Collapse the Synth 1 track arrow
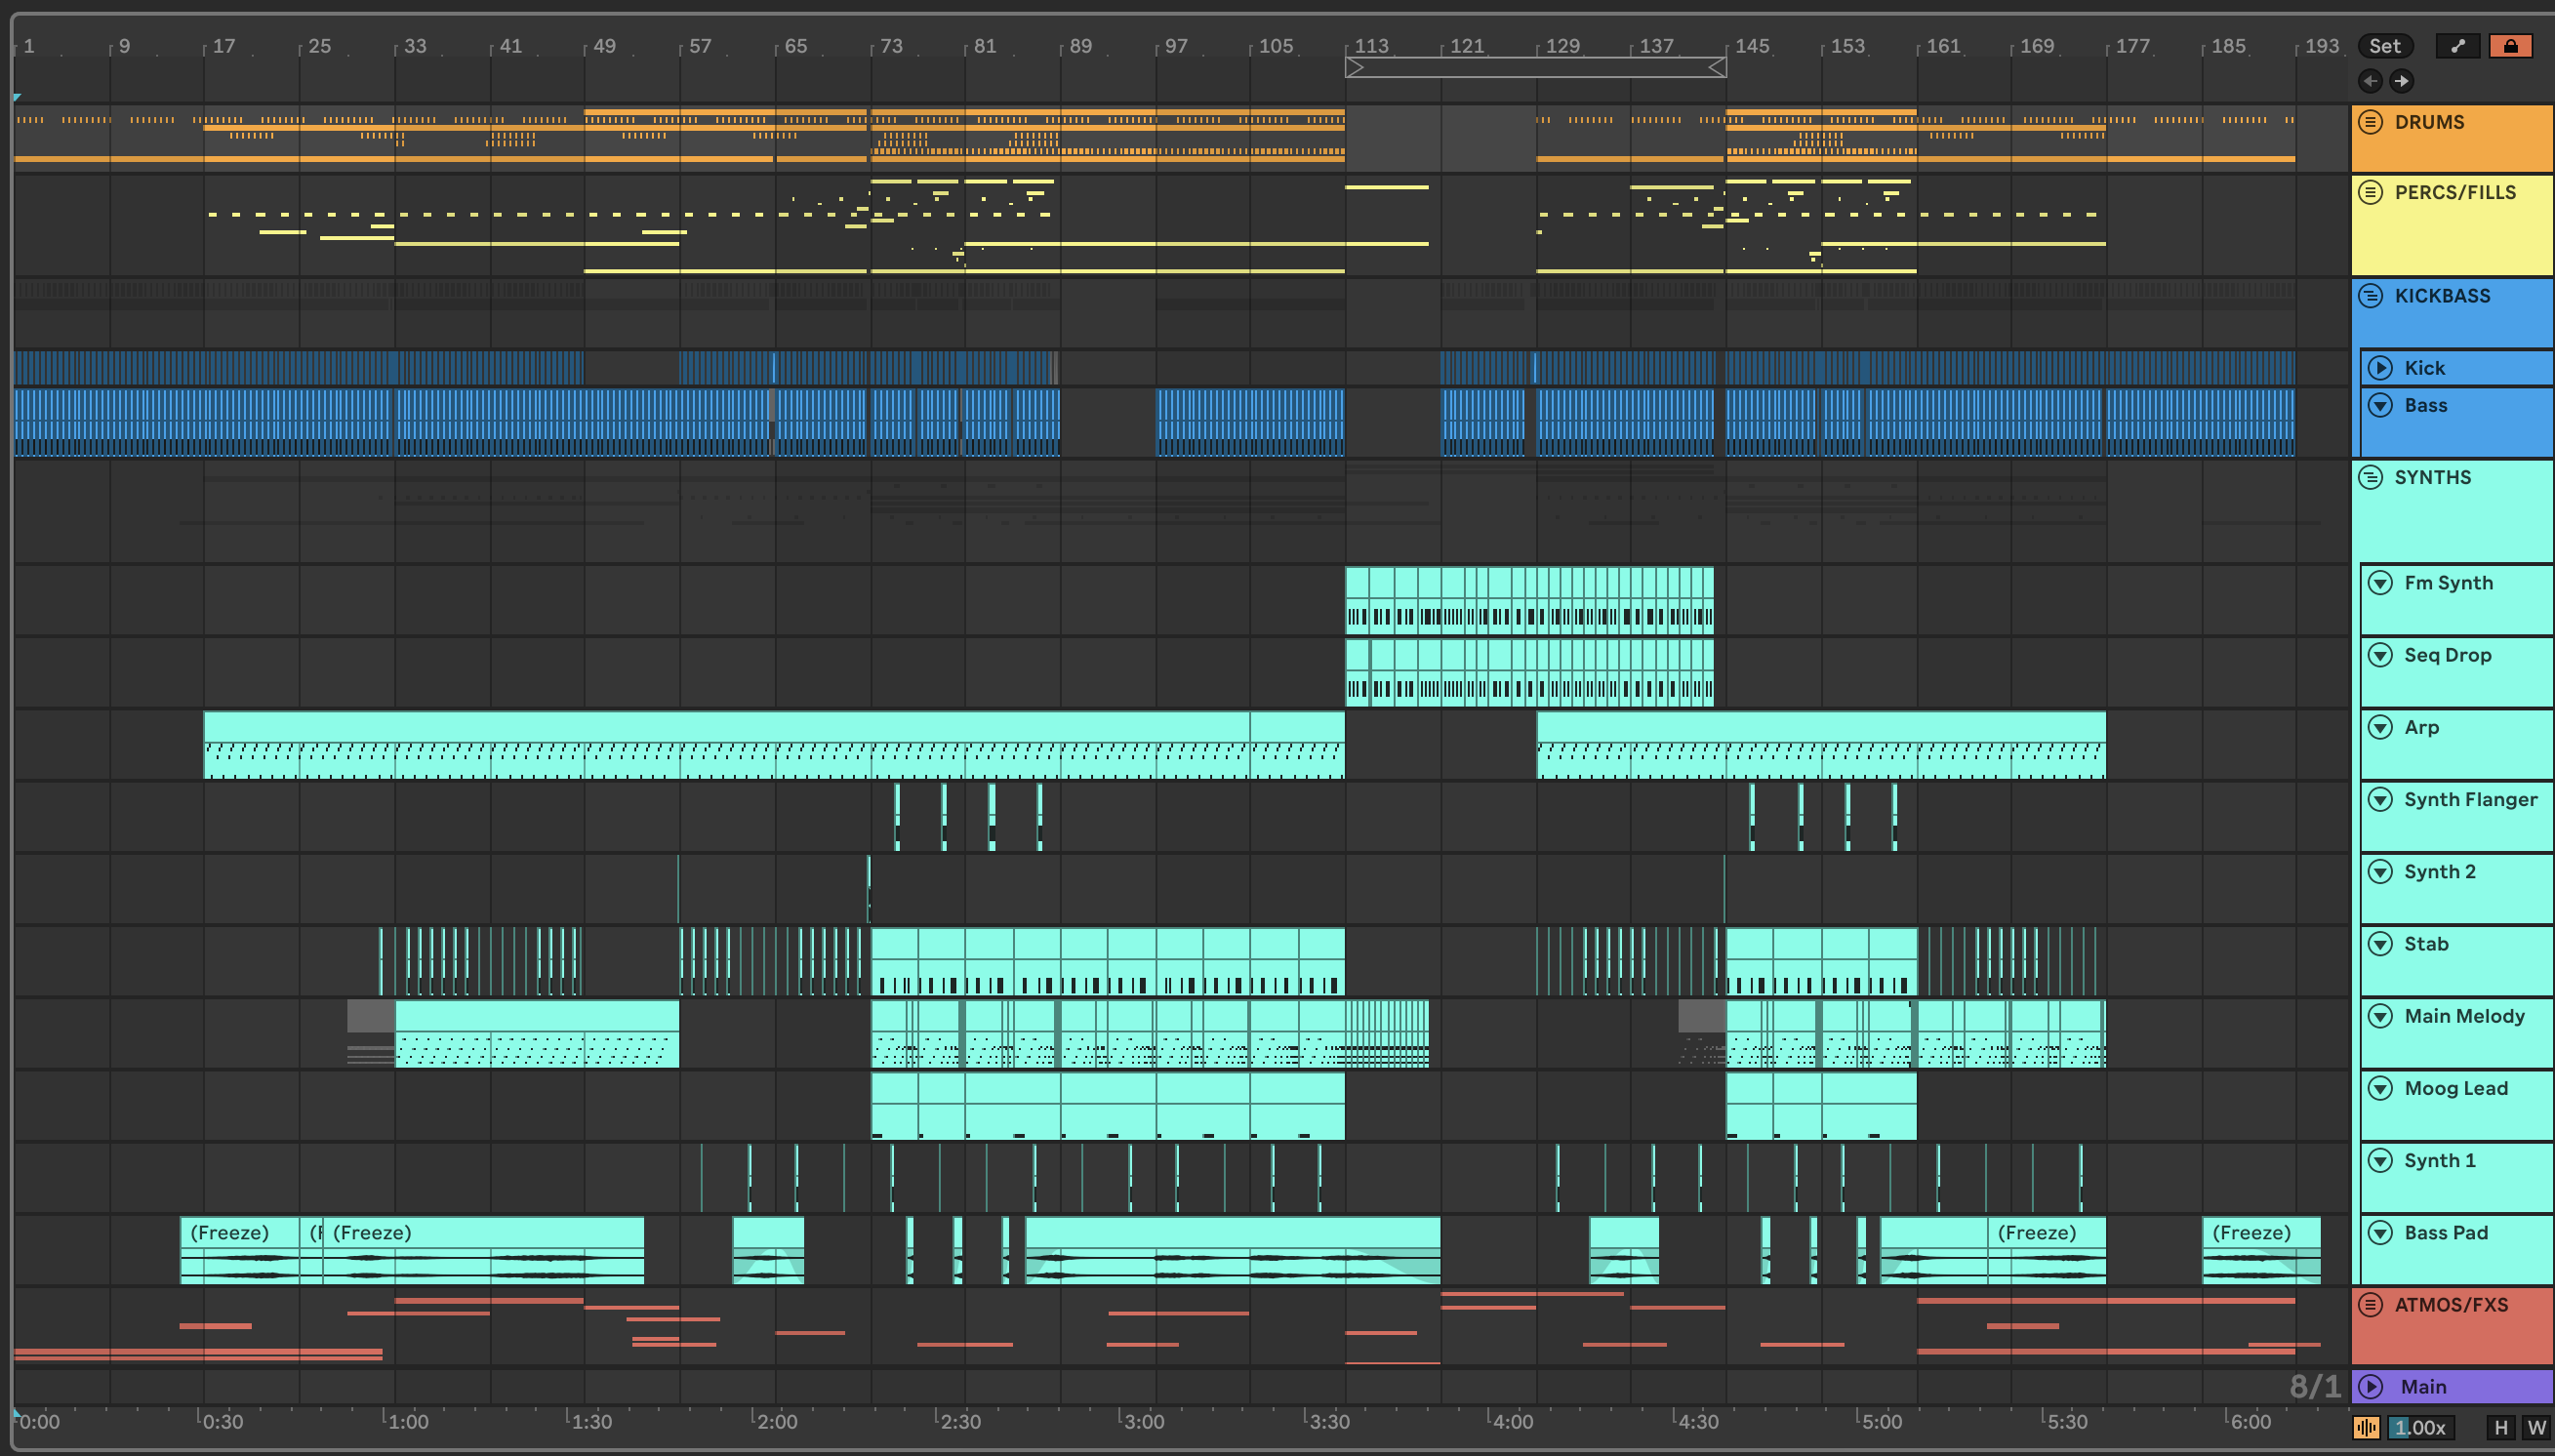The width and height of the screenshot is (2555, 1456). click(x=2380, y=1161)
